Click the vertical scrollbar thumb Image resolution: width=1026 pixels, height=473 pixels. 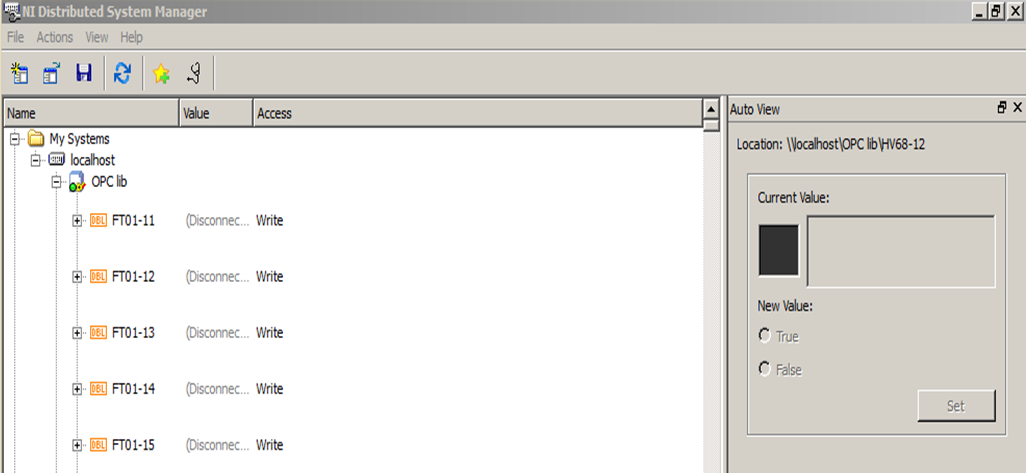tap(711, 126)
